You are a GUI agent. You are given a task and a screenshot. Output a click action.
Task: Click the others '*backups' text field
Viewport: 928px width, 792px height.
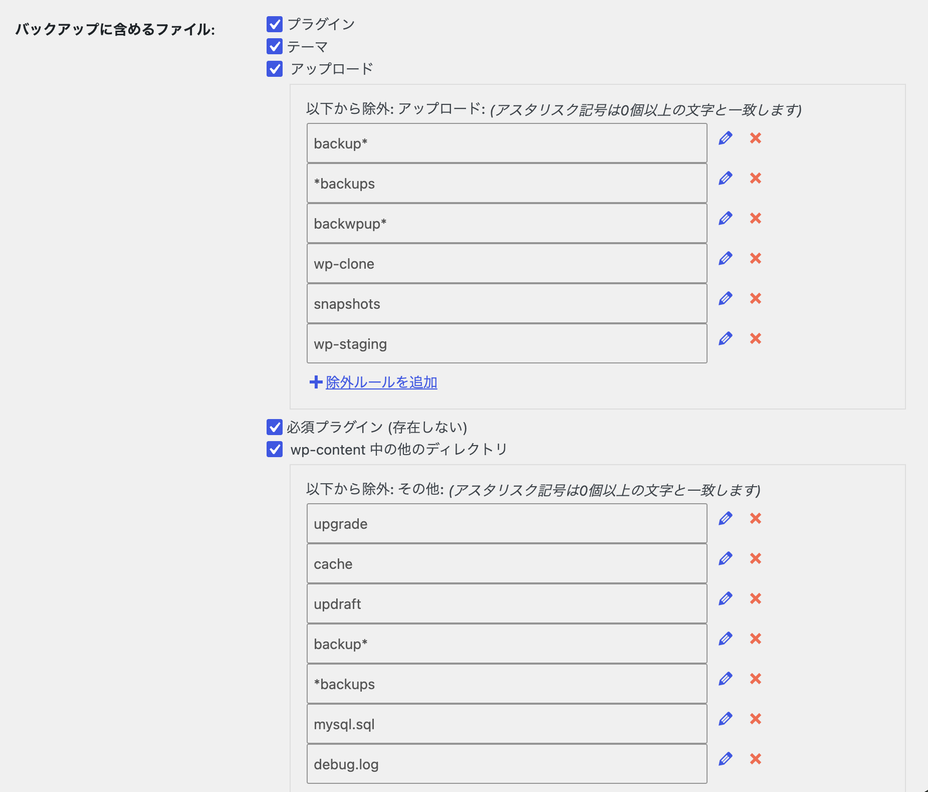click(507, 684)
